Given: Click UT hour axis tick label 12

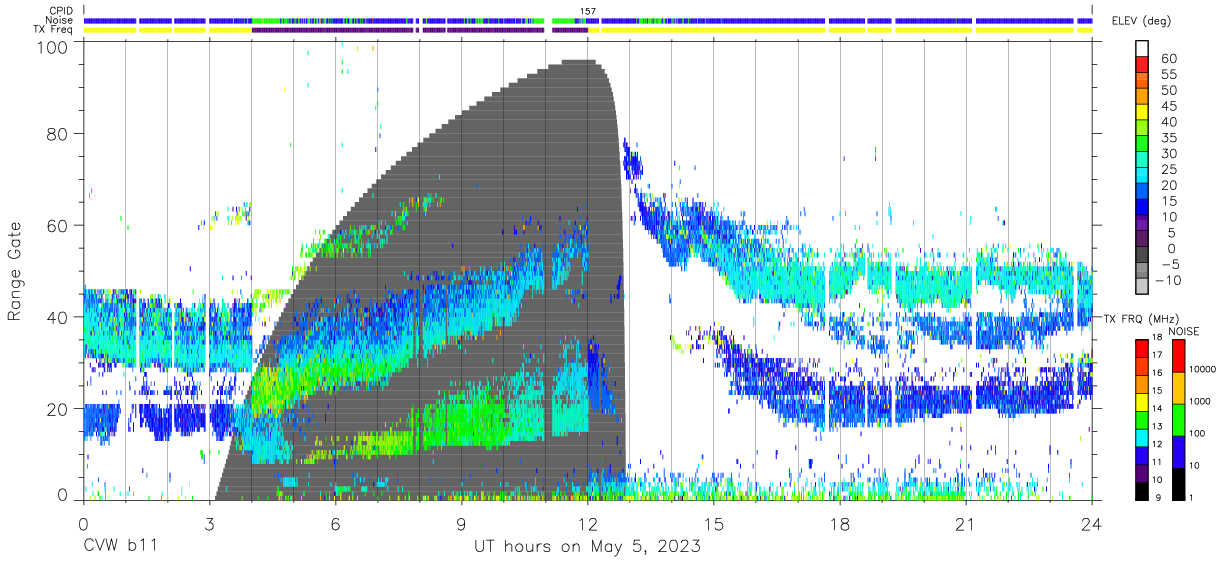Looking at the screenshot, I should 588,523.
